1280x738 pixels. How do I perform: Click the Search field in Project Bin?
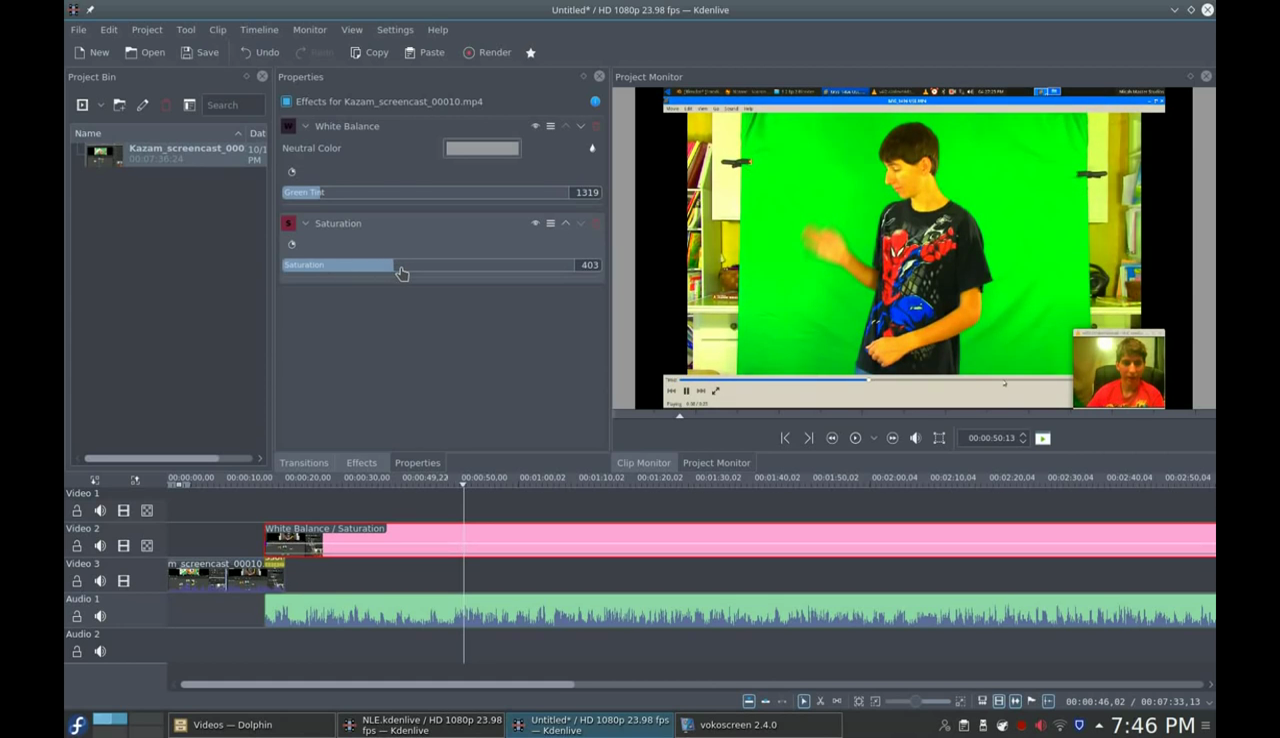click(x=234, y=105)
